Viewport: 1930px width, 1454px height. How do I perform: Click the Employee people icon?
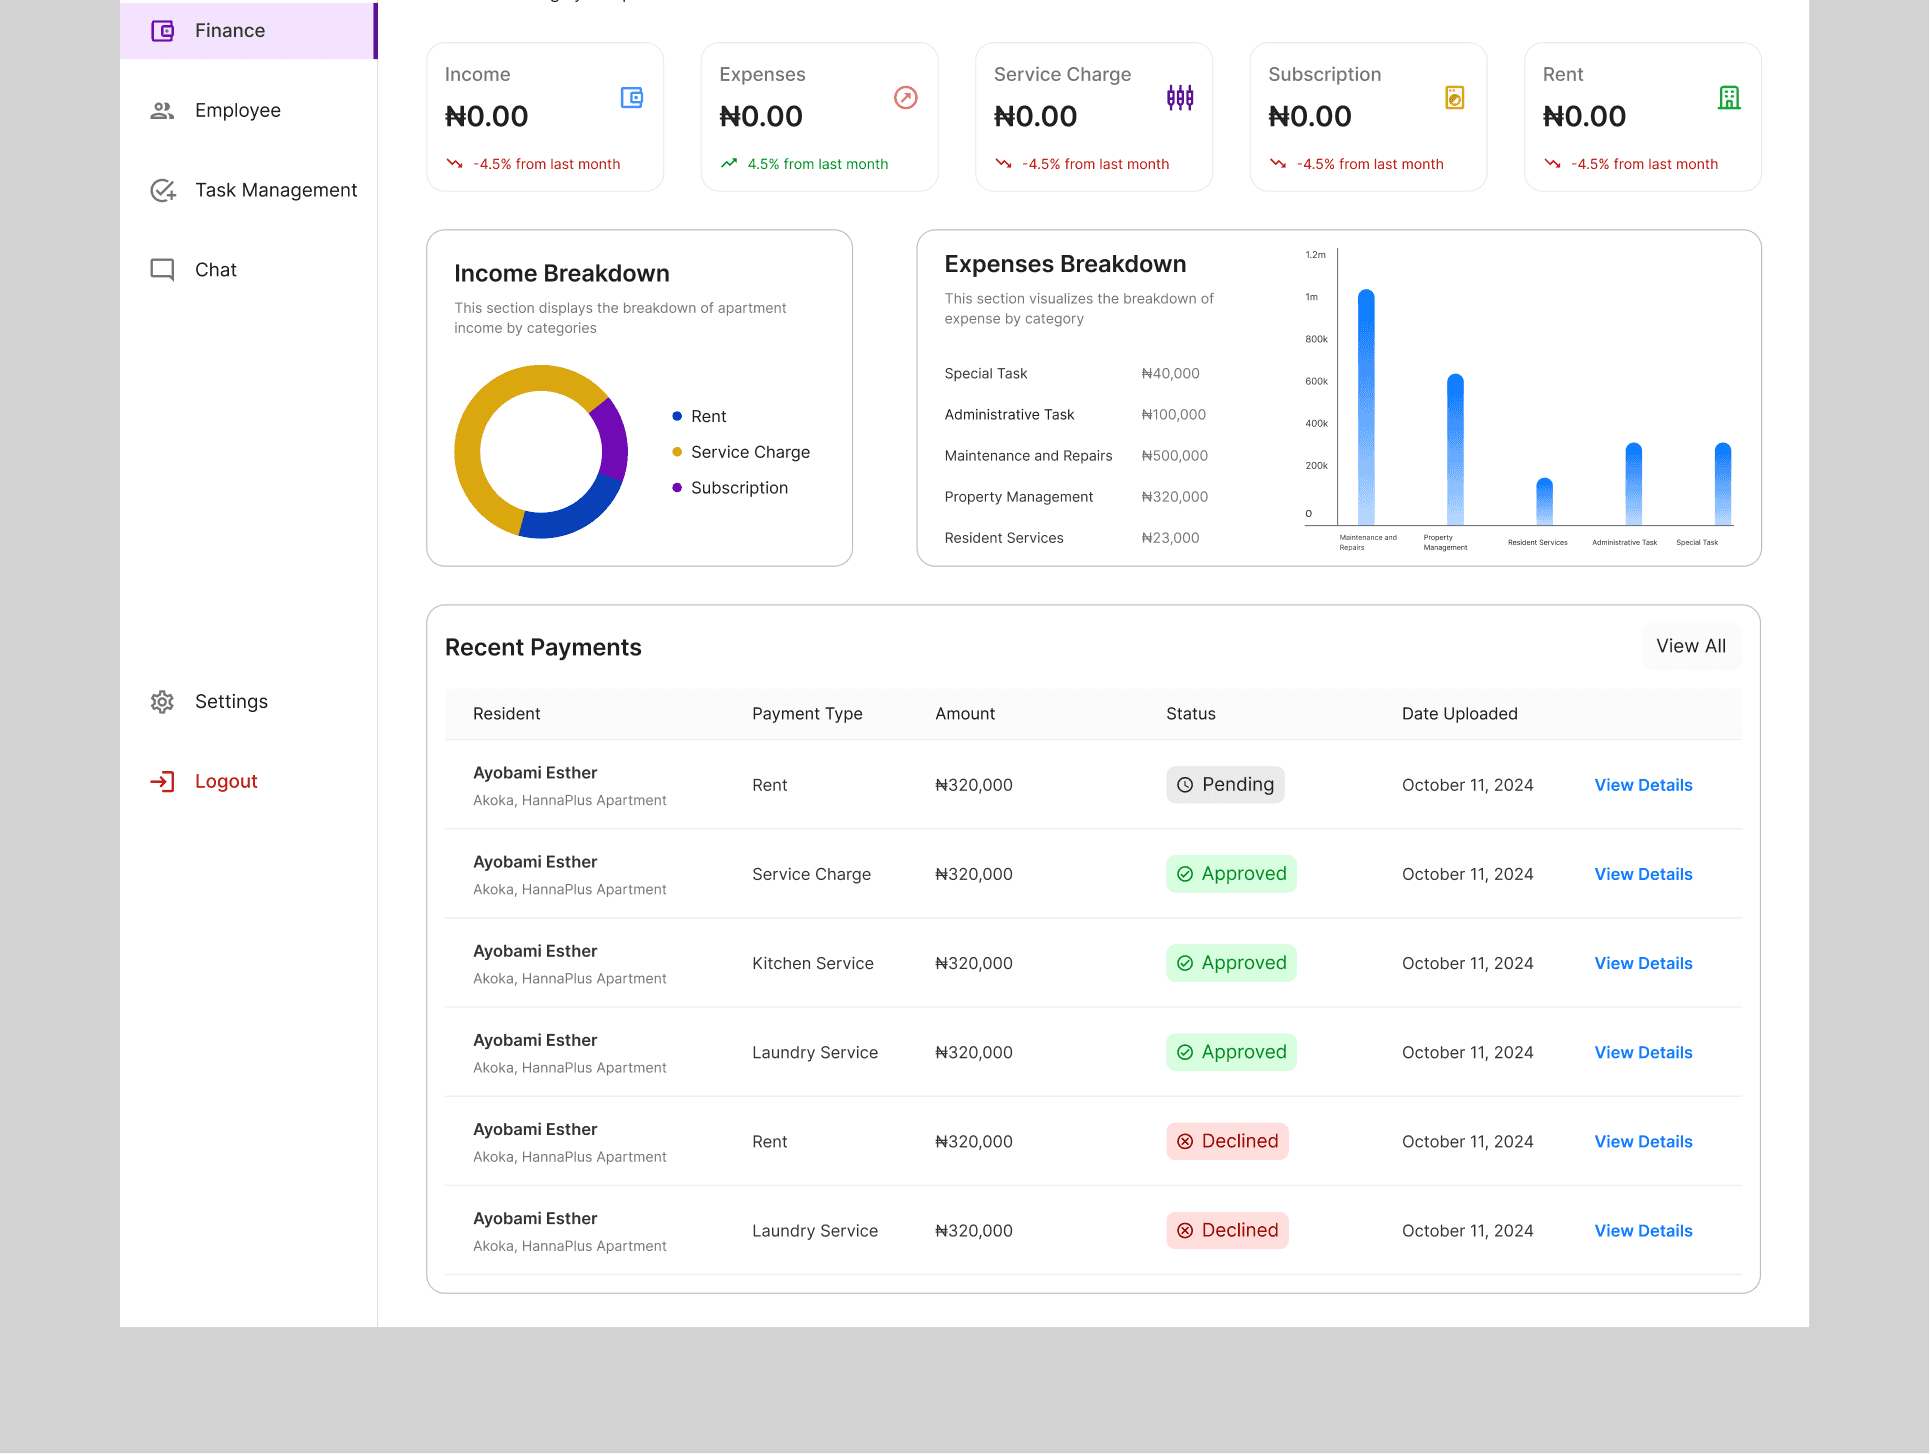click(x=162, y=111)
